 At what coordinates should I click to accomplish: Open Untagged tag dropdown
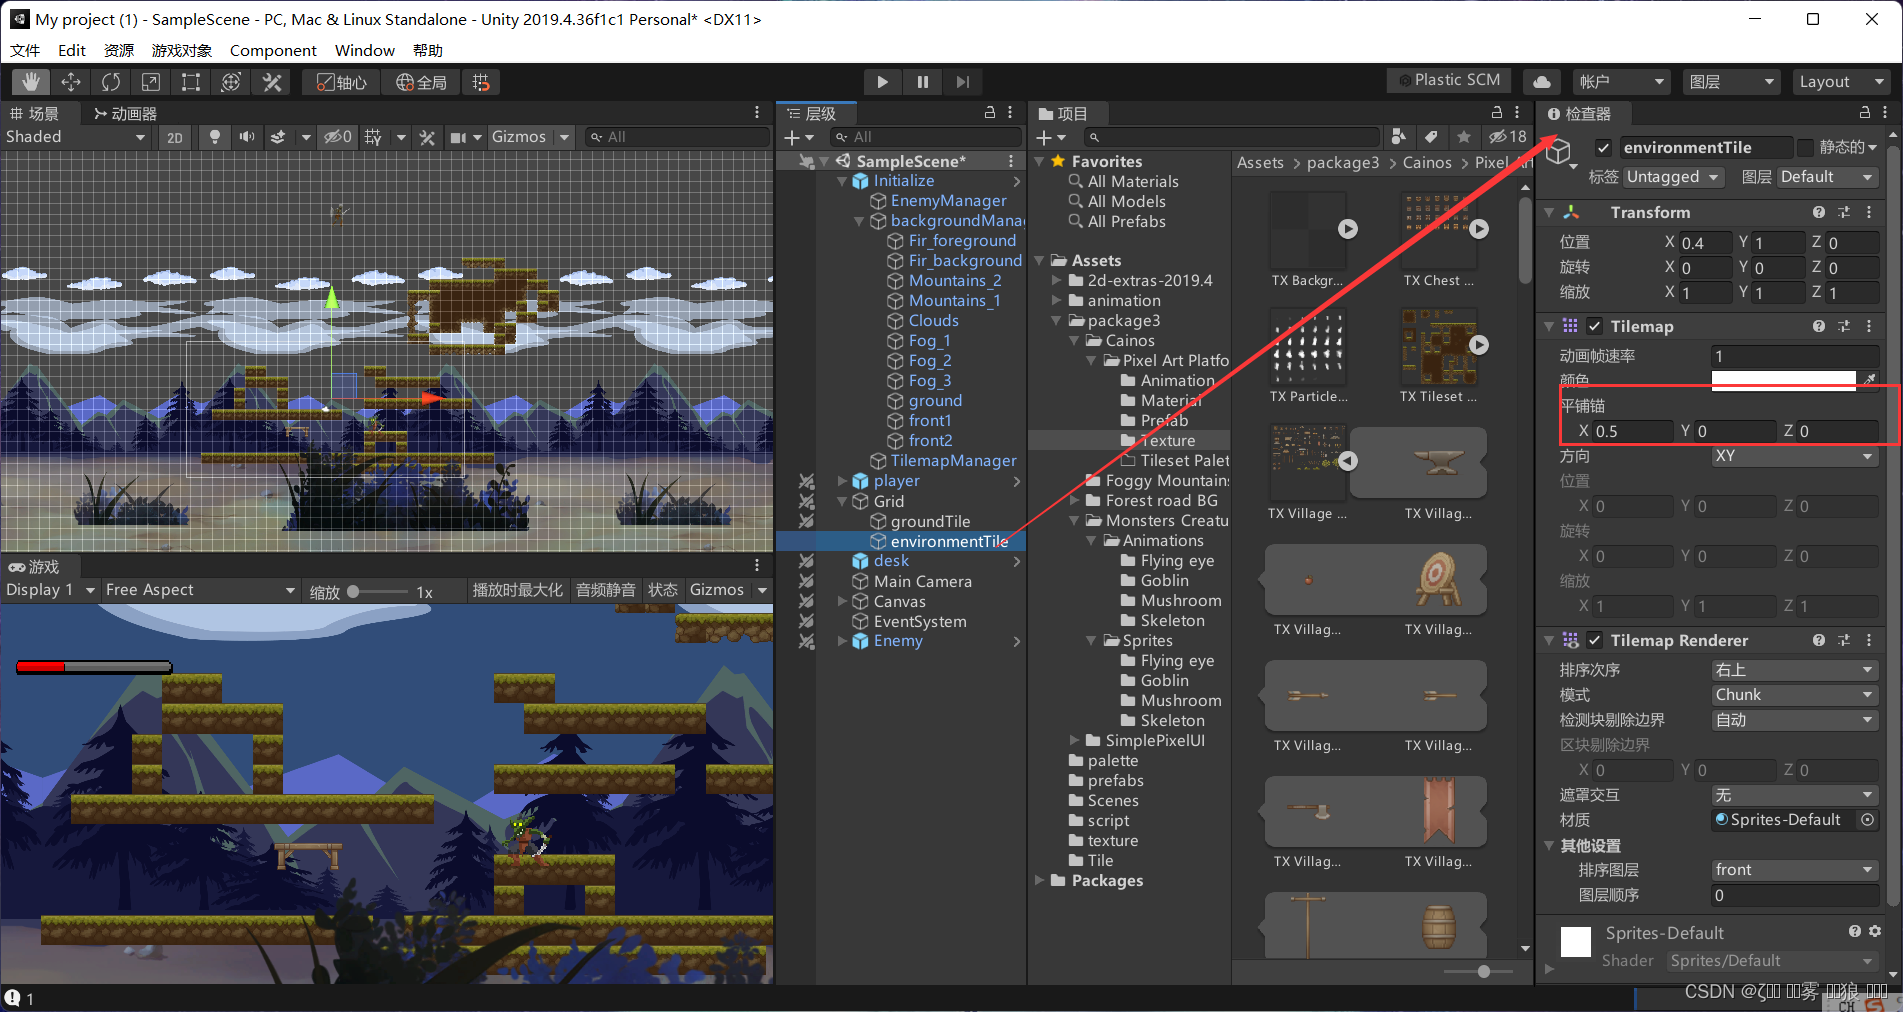tap(1673, 177)
